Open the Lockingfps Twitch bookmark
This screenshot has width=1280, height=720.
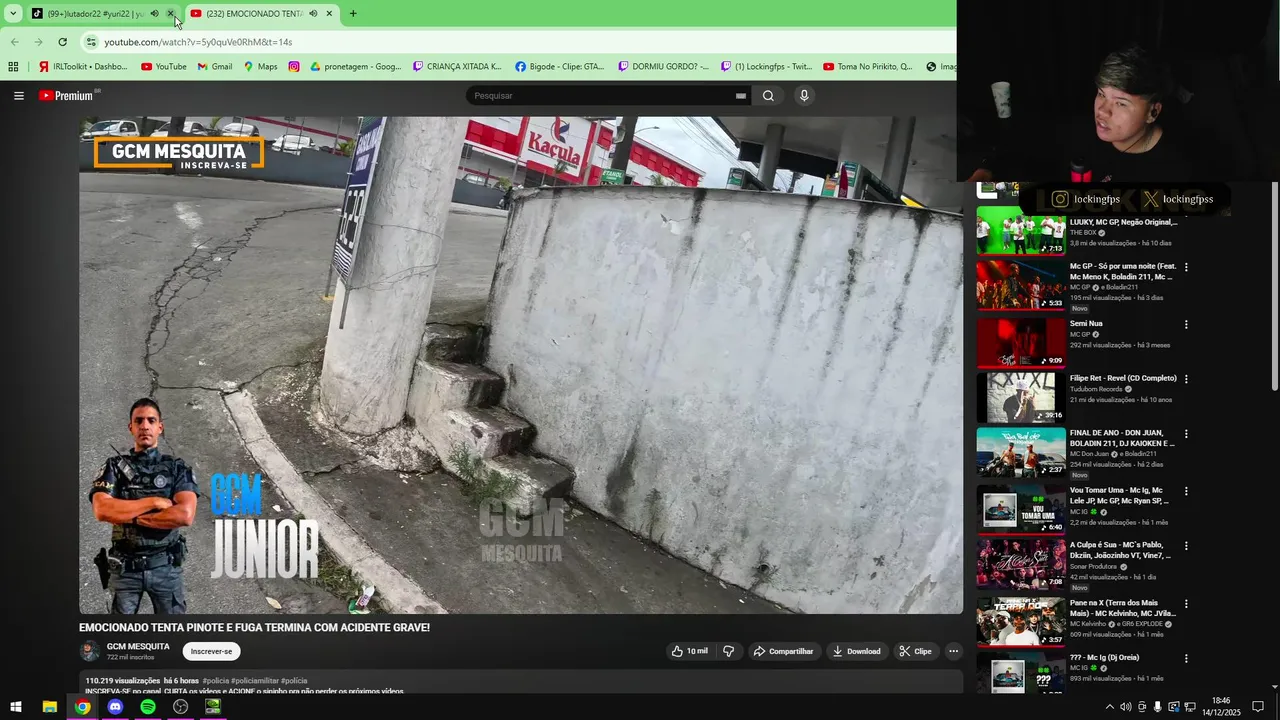767,67
